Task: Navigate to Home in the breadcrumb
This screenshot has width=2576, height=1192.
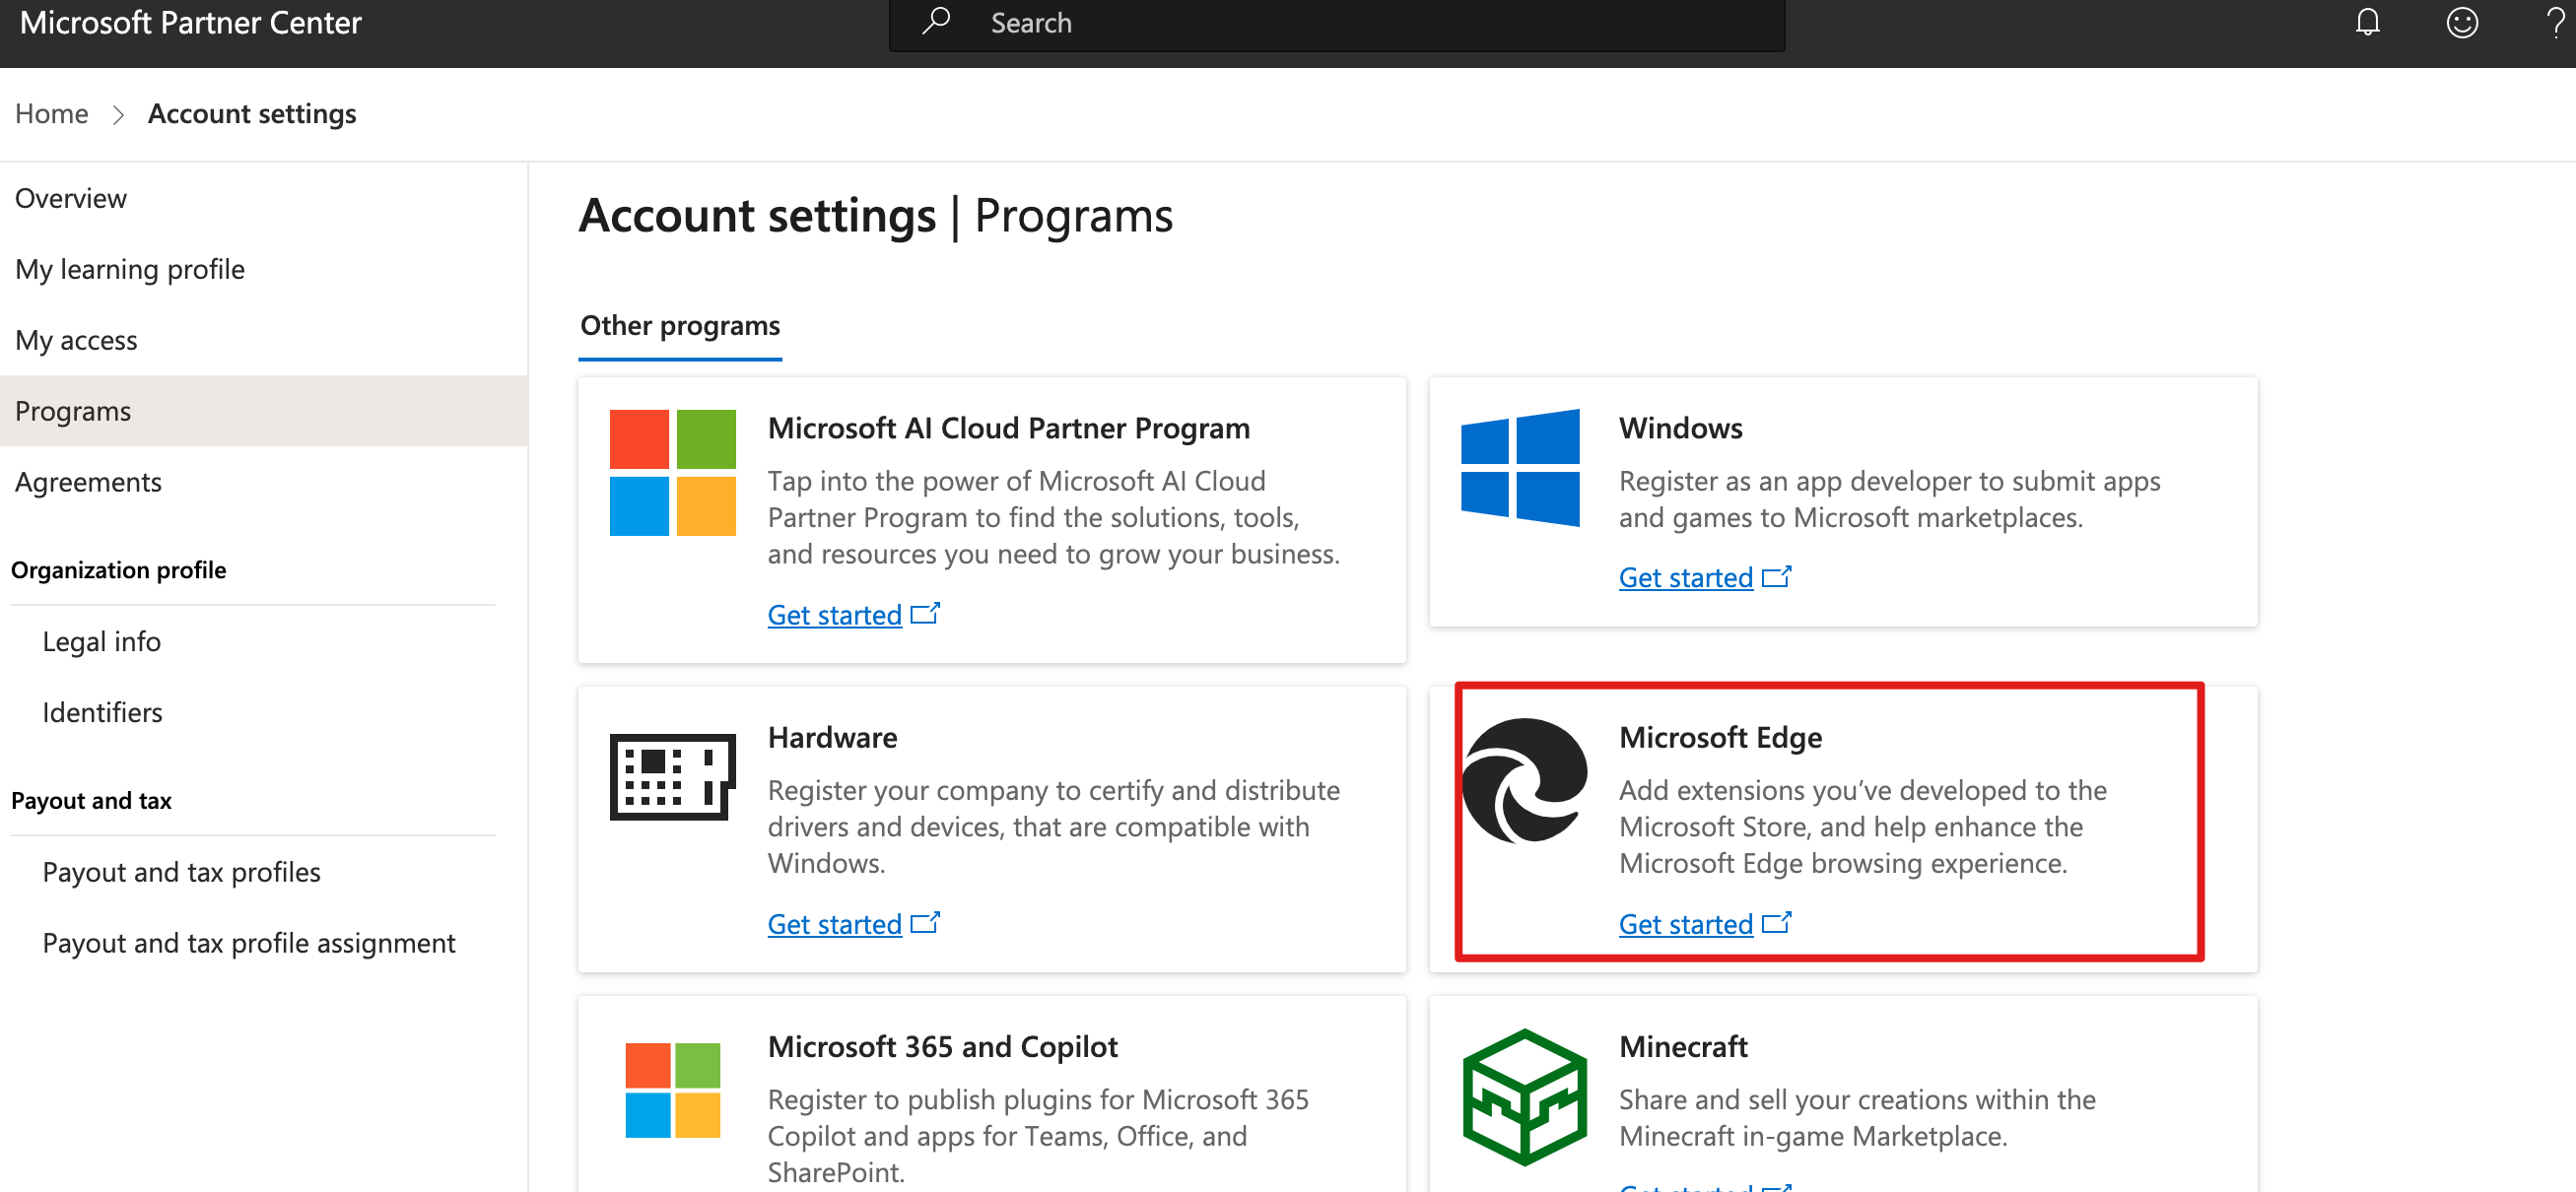Action: [51, 113]
